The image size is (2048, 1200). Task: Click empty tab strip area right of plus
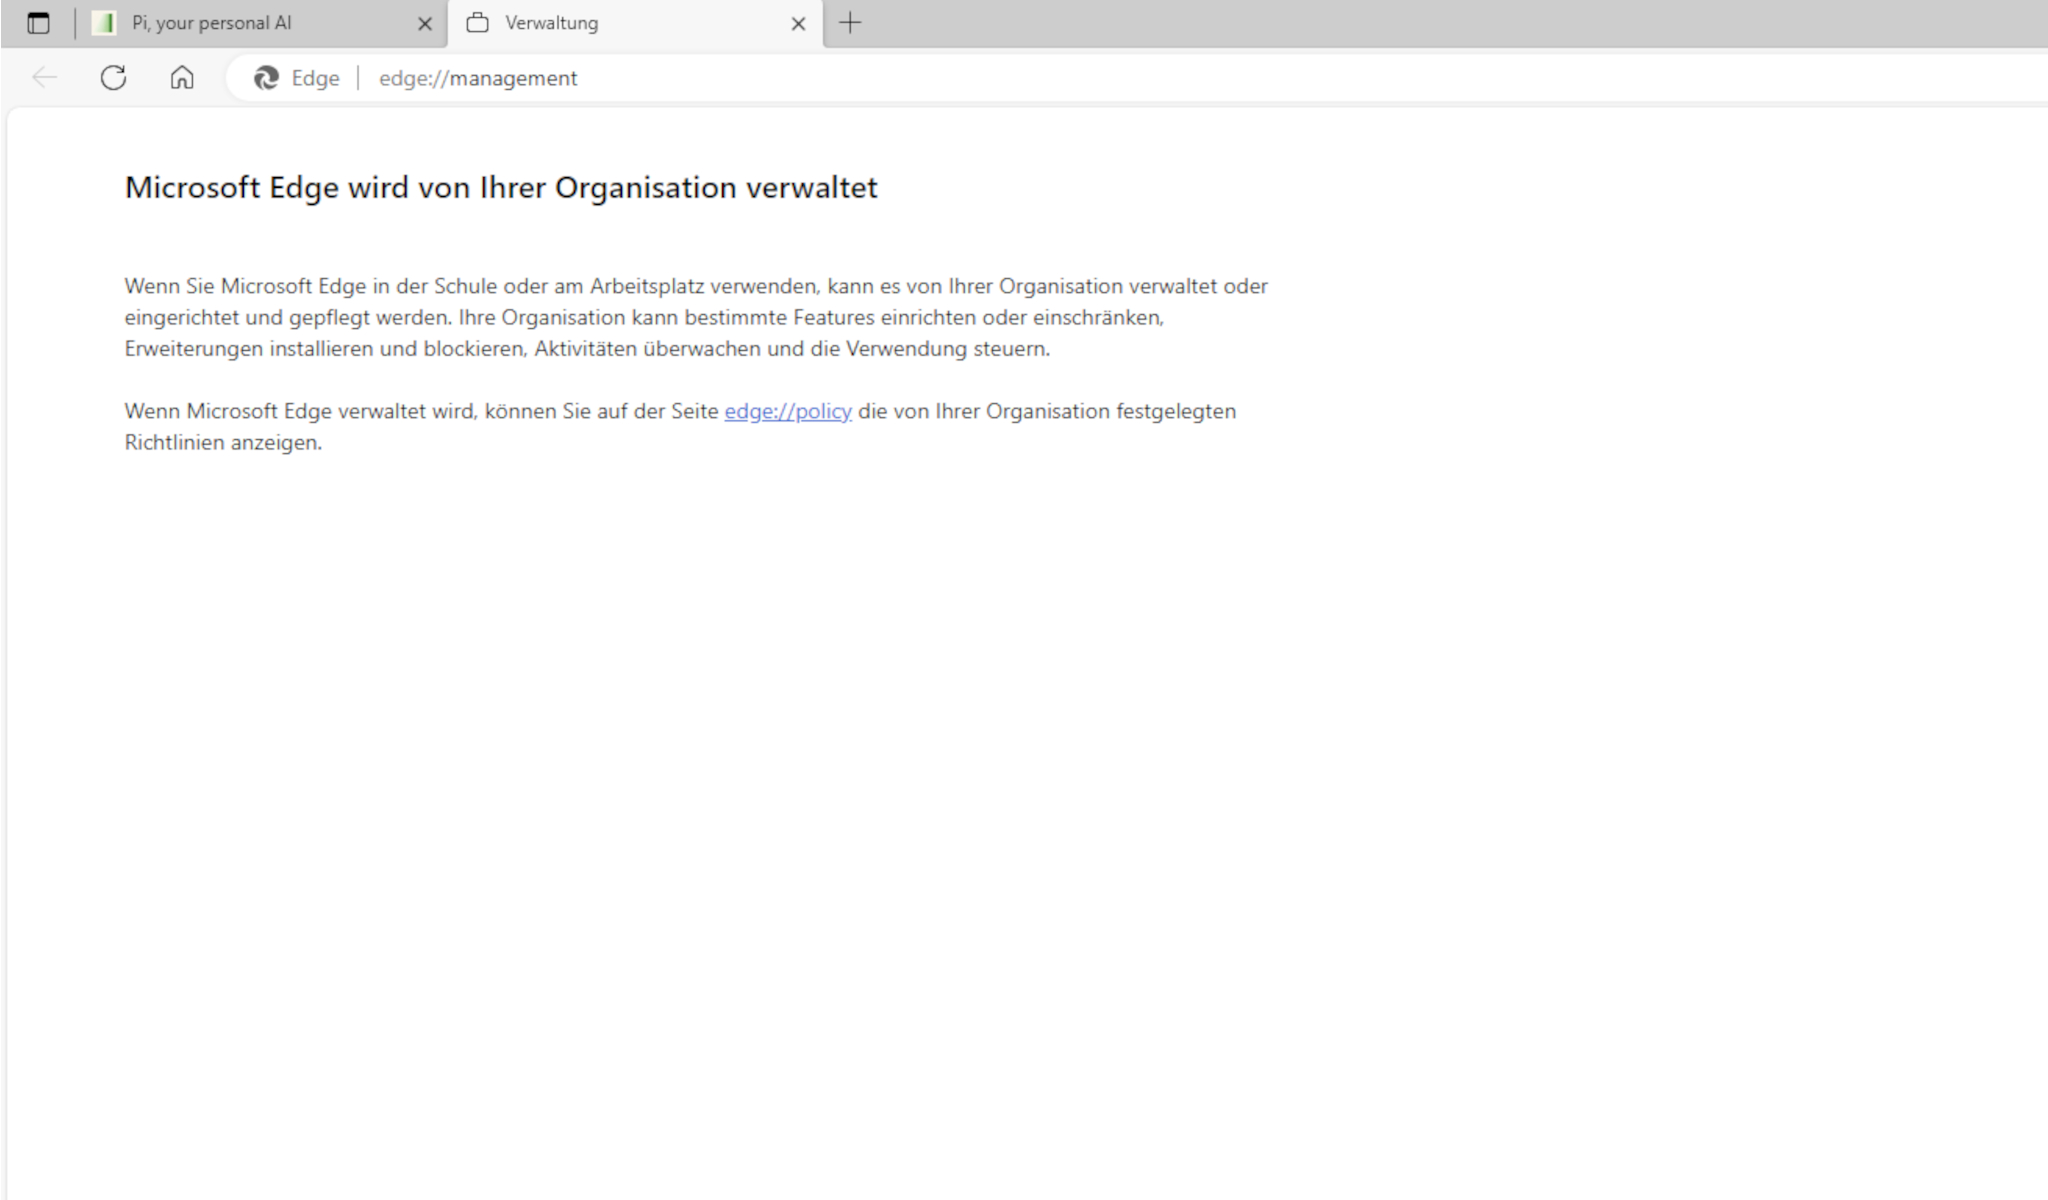(1400, 23)
